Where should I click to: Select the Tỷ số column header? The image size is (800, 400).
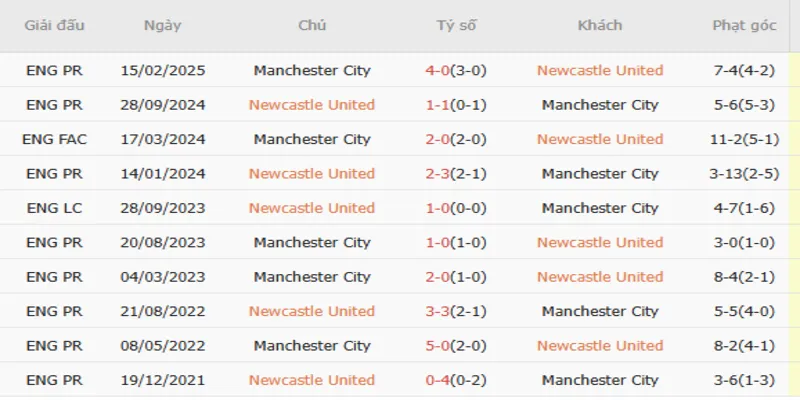click(x=456, y=26)
